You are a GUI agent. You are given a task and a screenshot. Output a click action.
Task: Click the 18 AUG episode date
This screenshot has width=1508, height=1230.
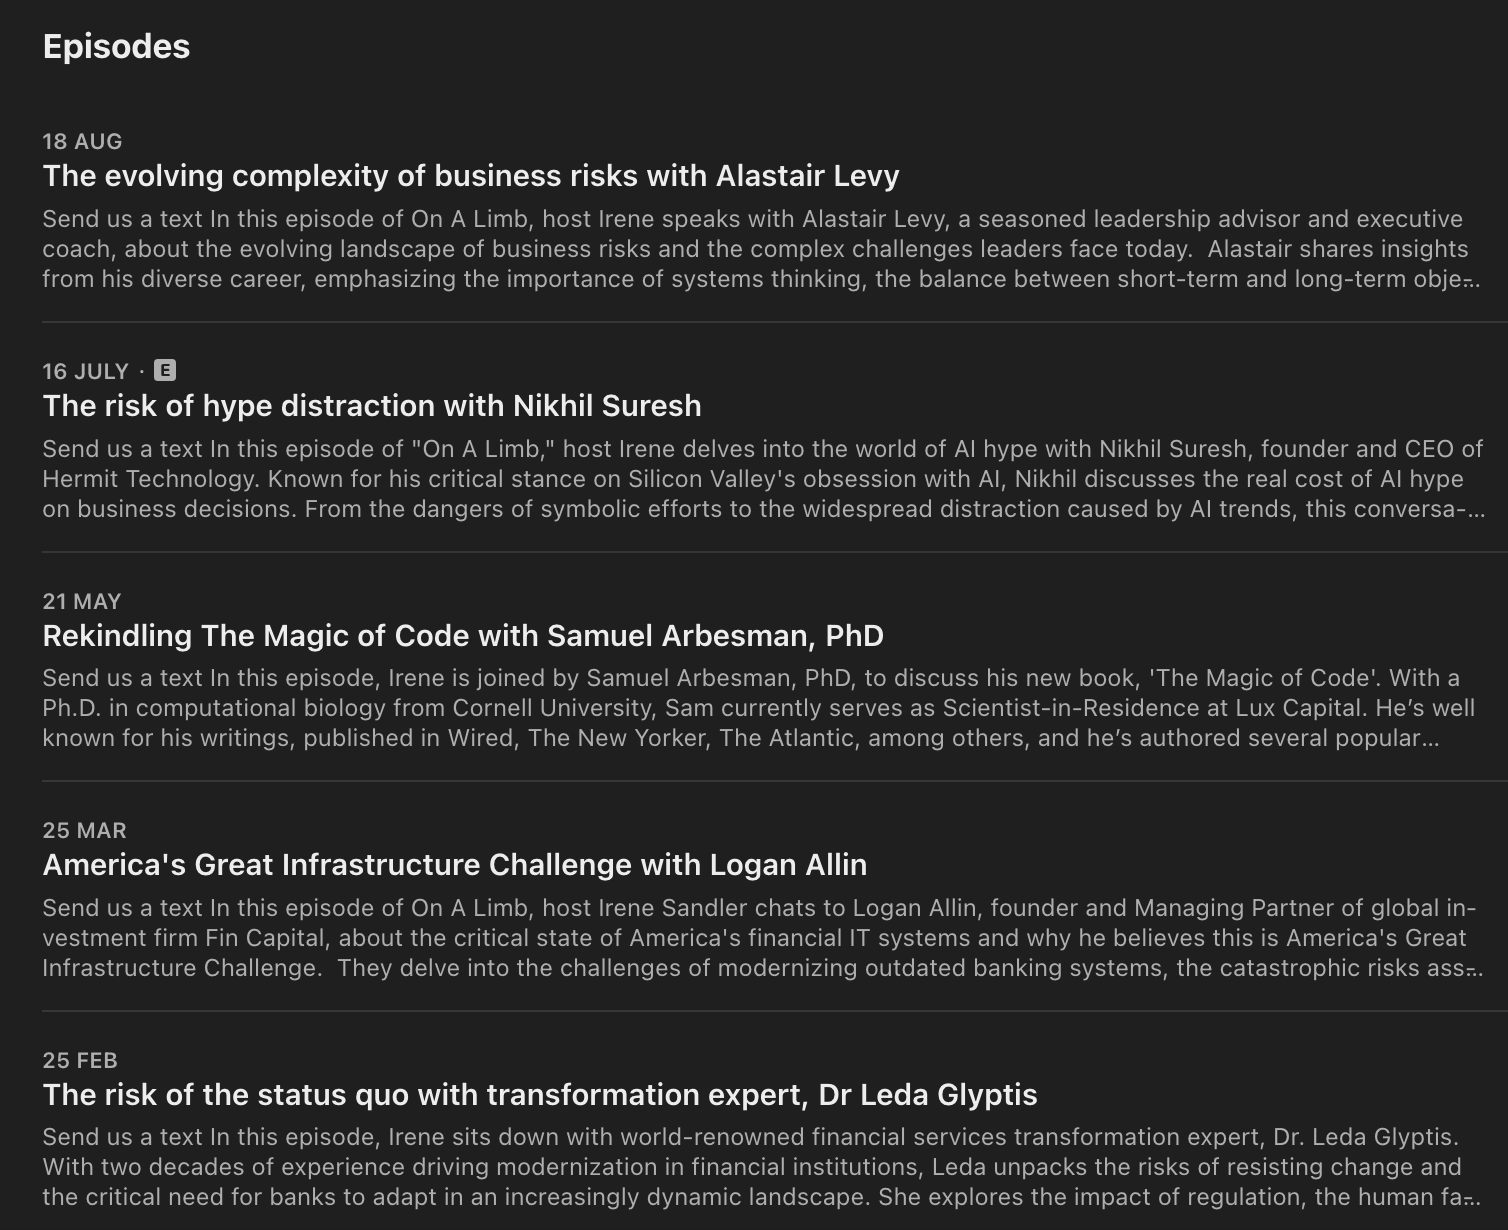[x=82, y=142]
